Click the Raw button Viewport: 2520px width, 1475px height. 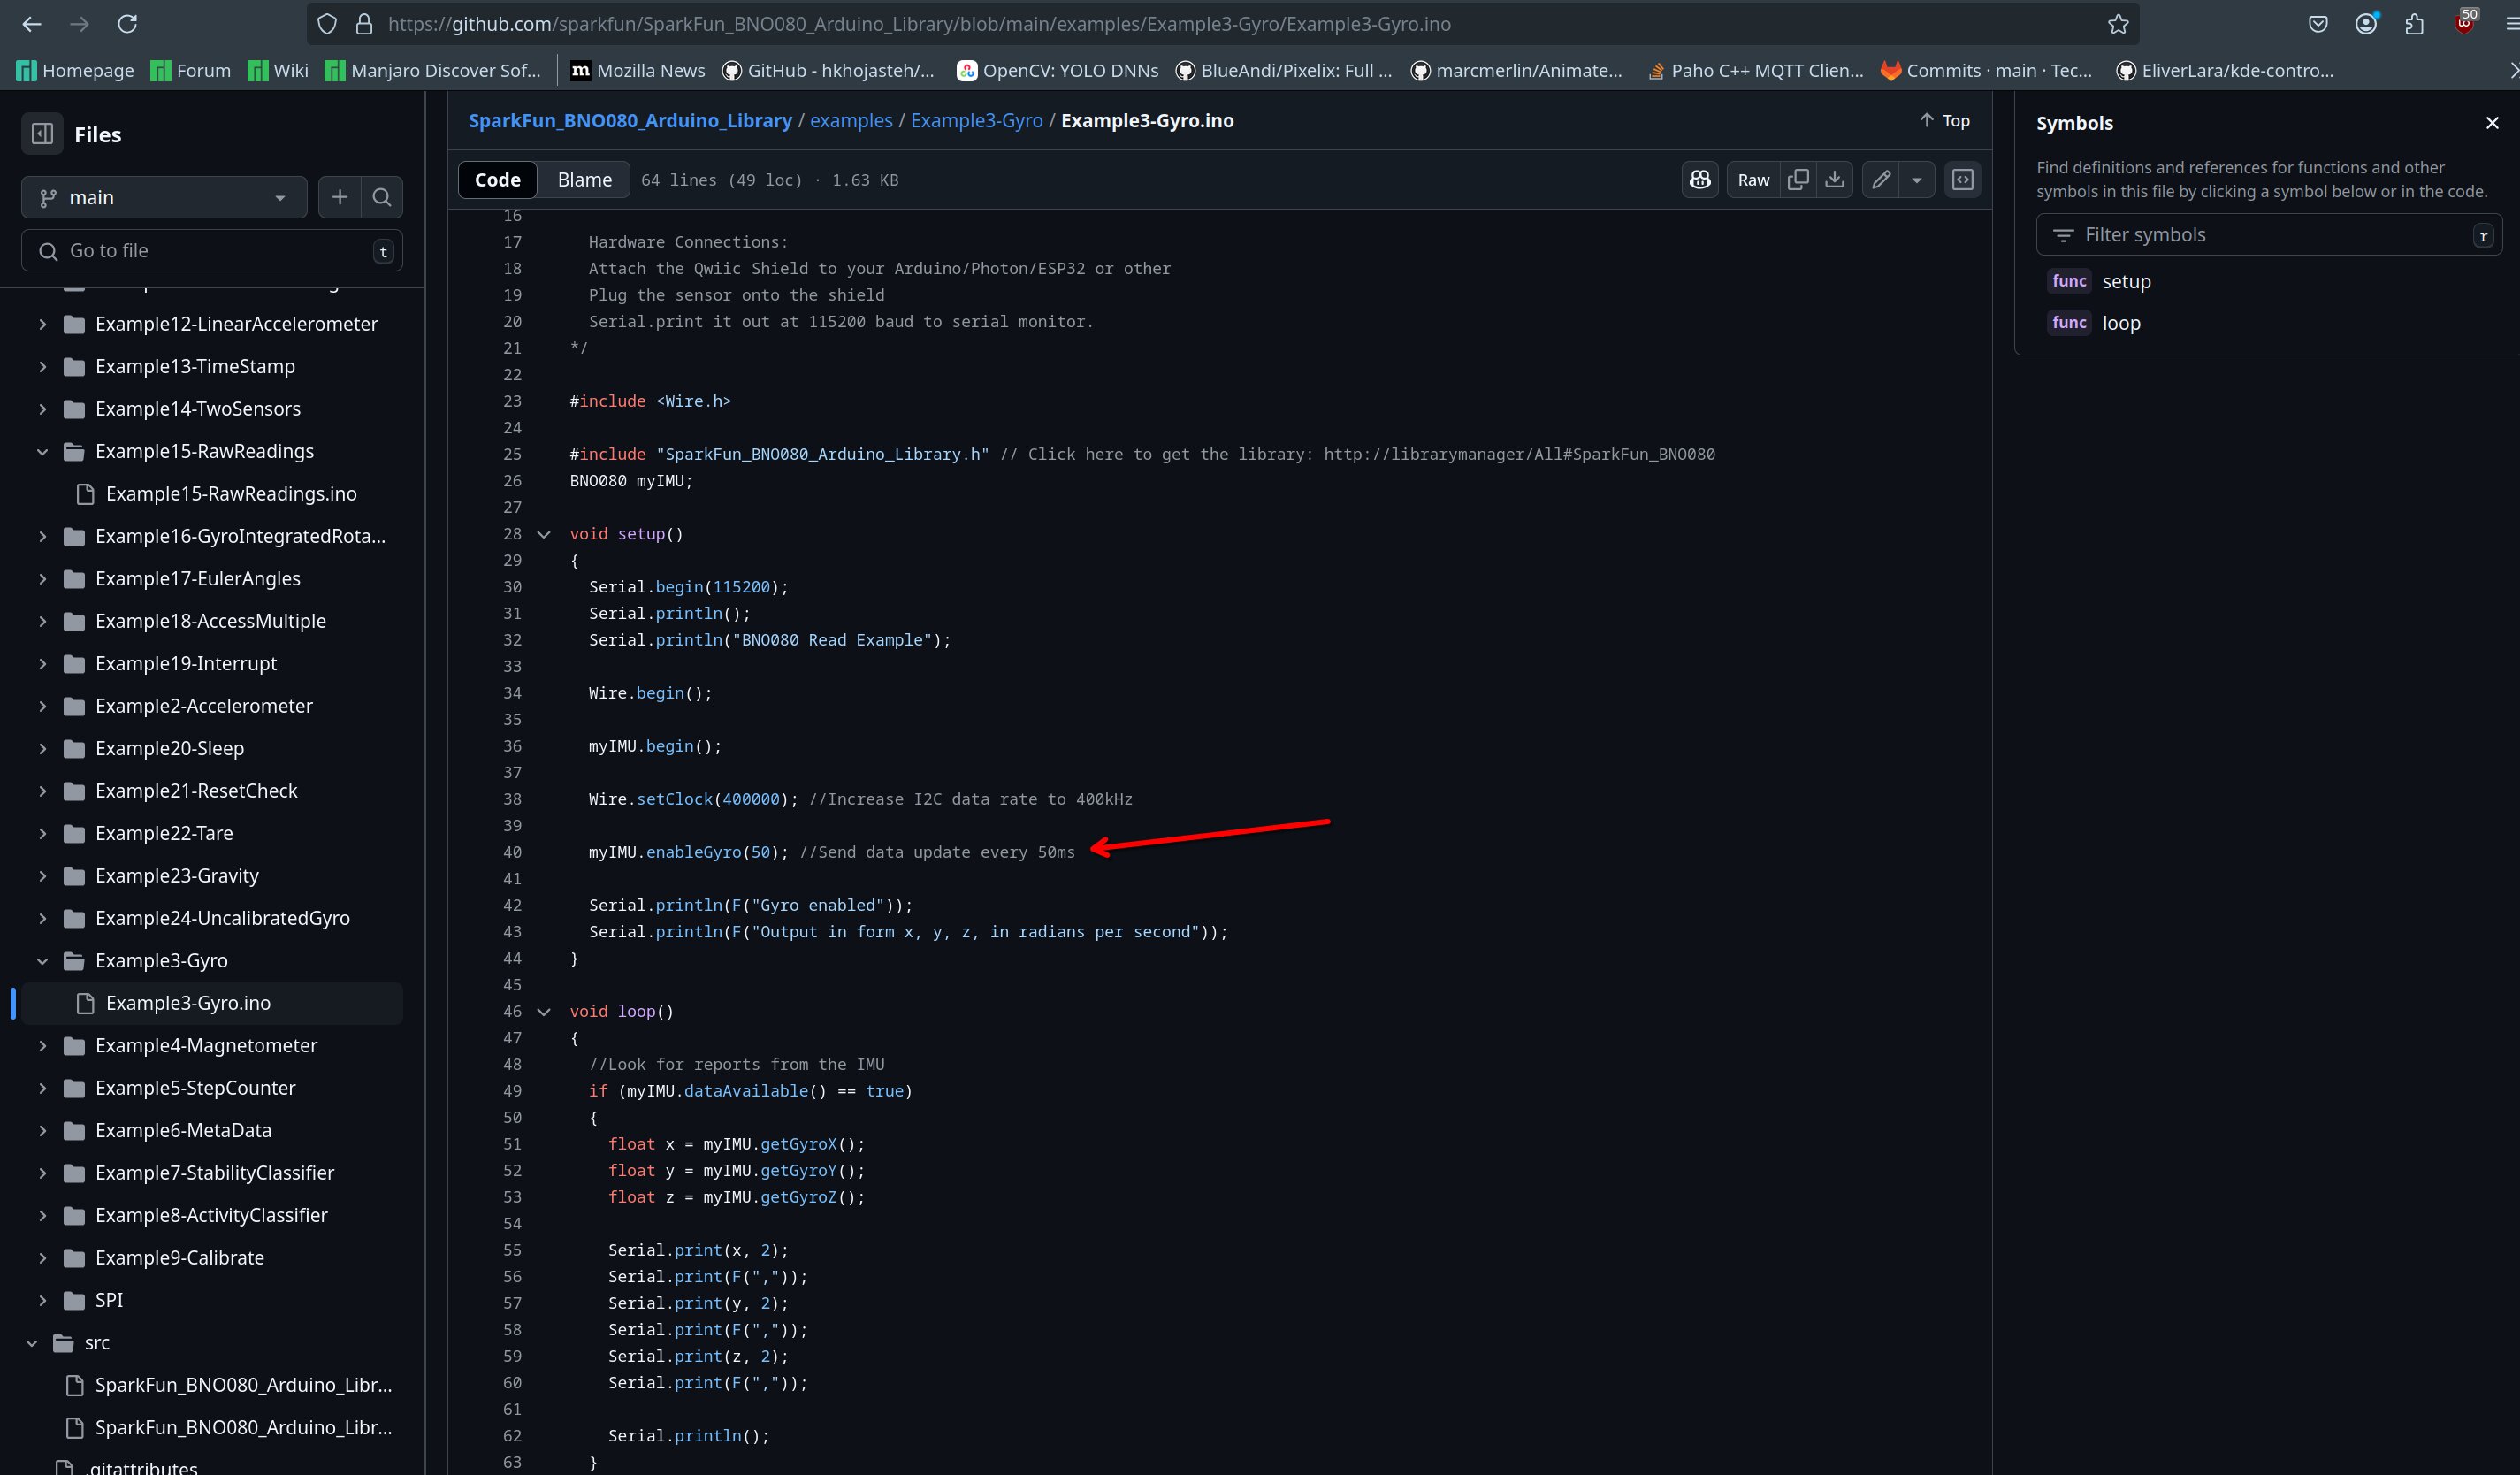[x=1753, y=180]
